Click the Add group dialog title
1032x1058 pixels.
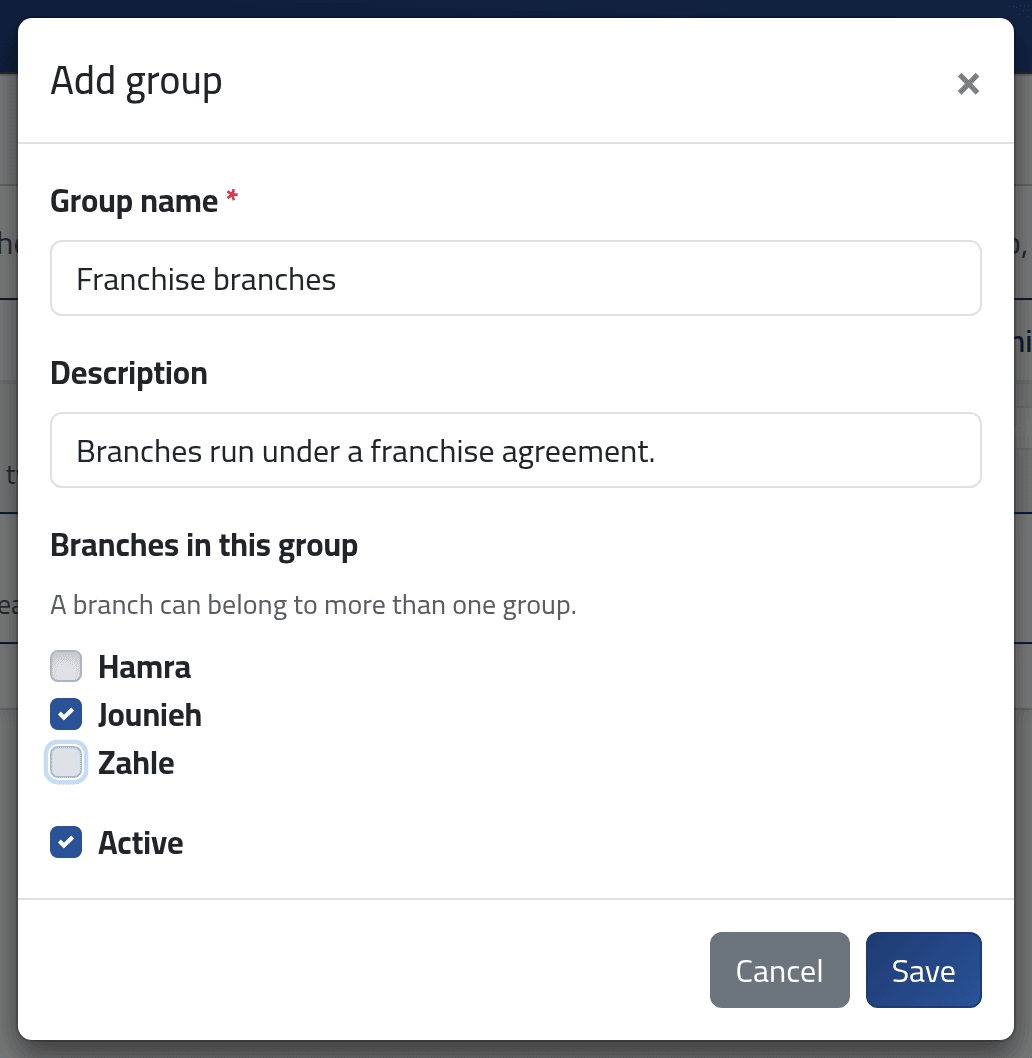[136, 81]
